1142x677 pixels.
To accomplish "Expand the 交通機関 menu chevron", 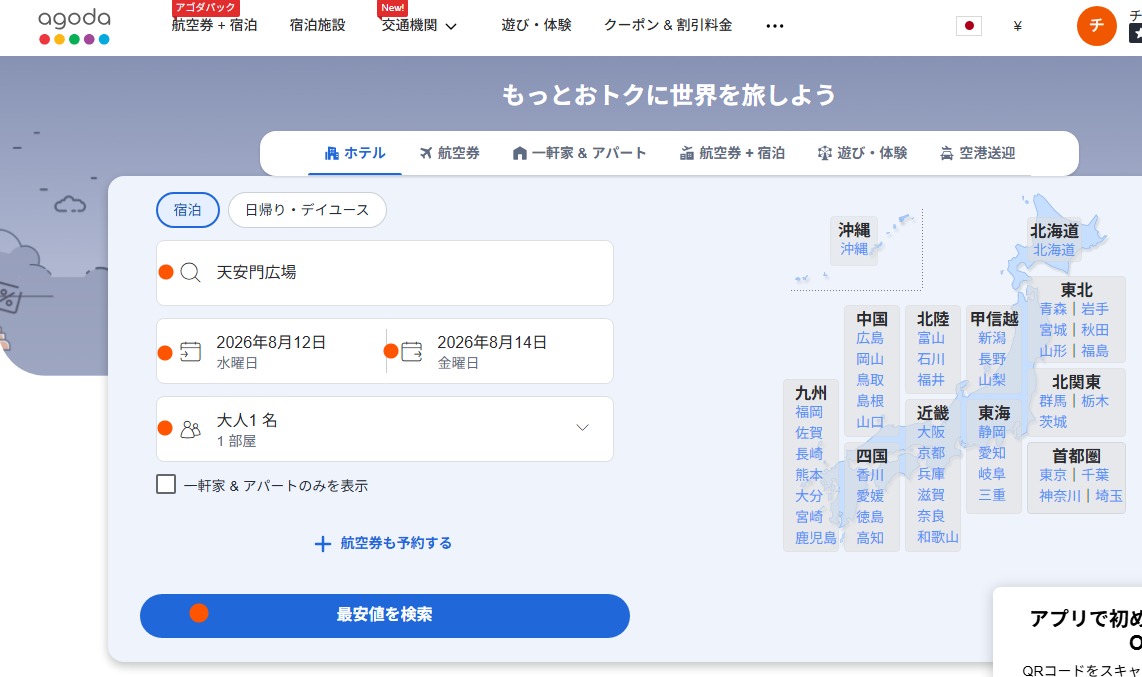I will pos(451,26).
